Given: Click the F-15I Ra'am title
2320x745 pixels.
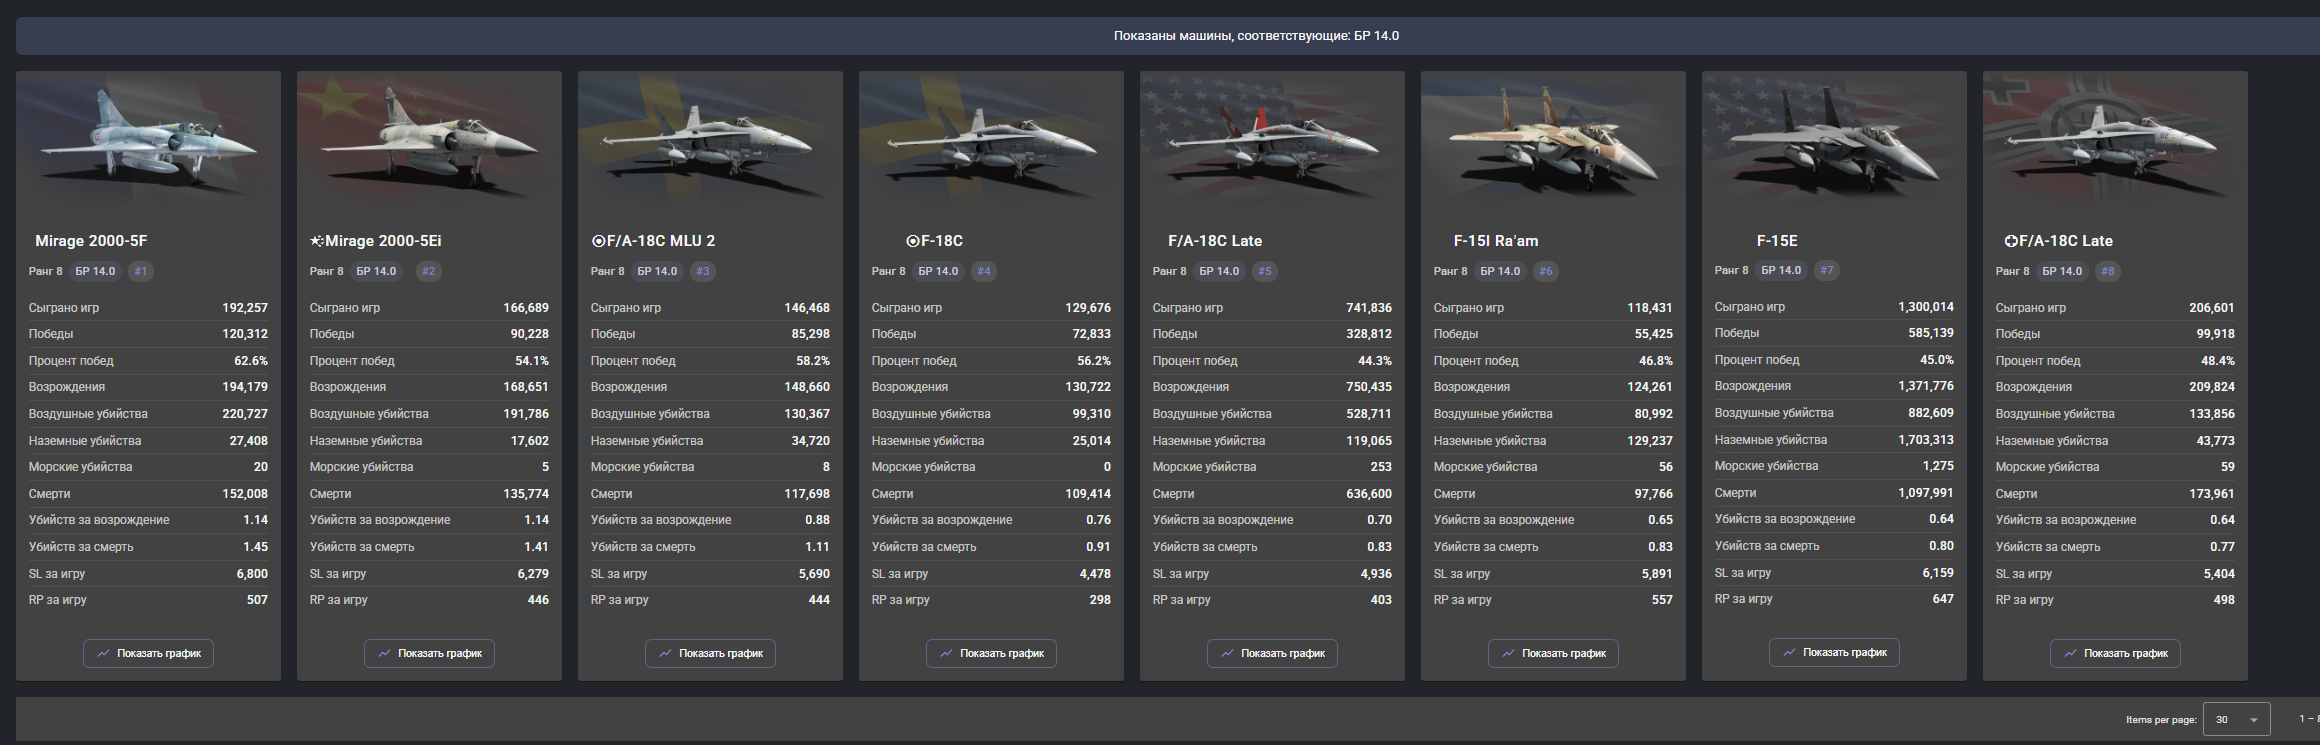Looking at the screenshot, I should 1496,241.
